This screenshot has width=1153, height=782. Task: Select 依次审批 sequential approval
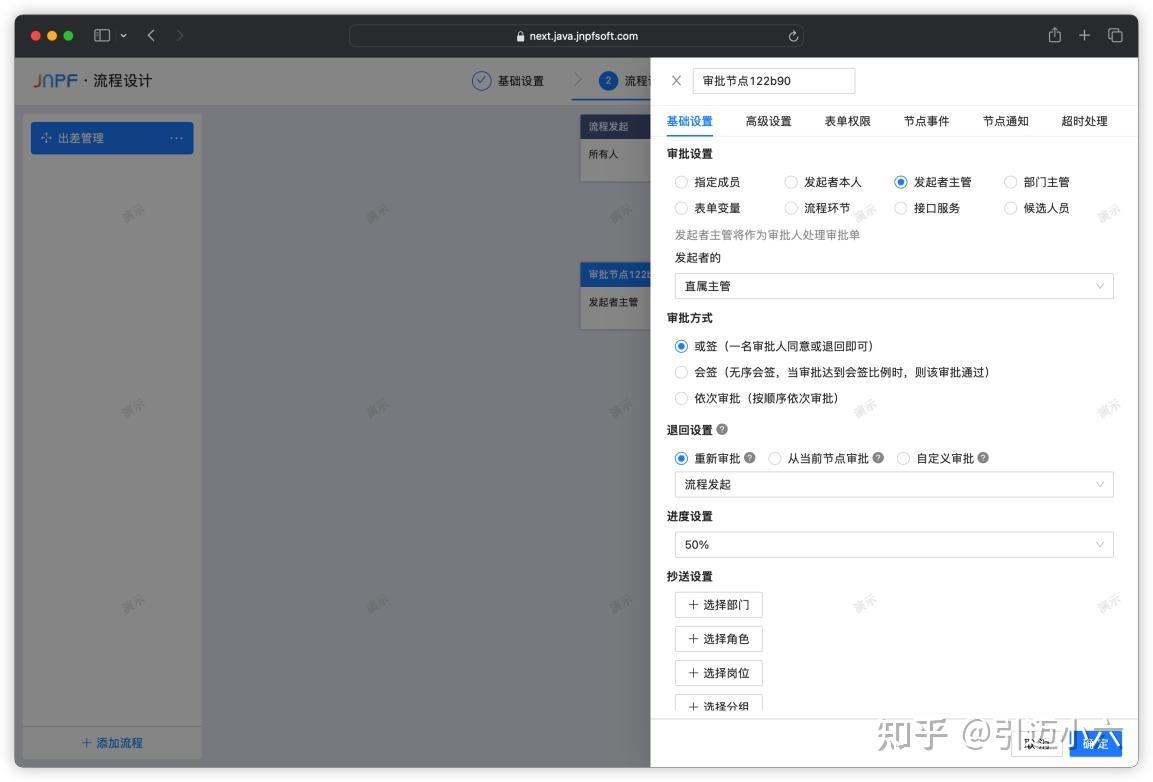coord(682,397)
